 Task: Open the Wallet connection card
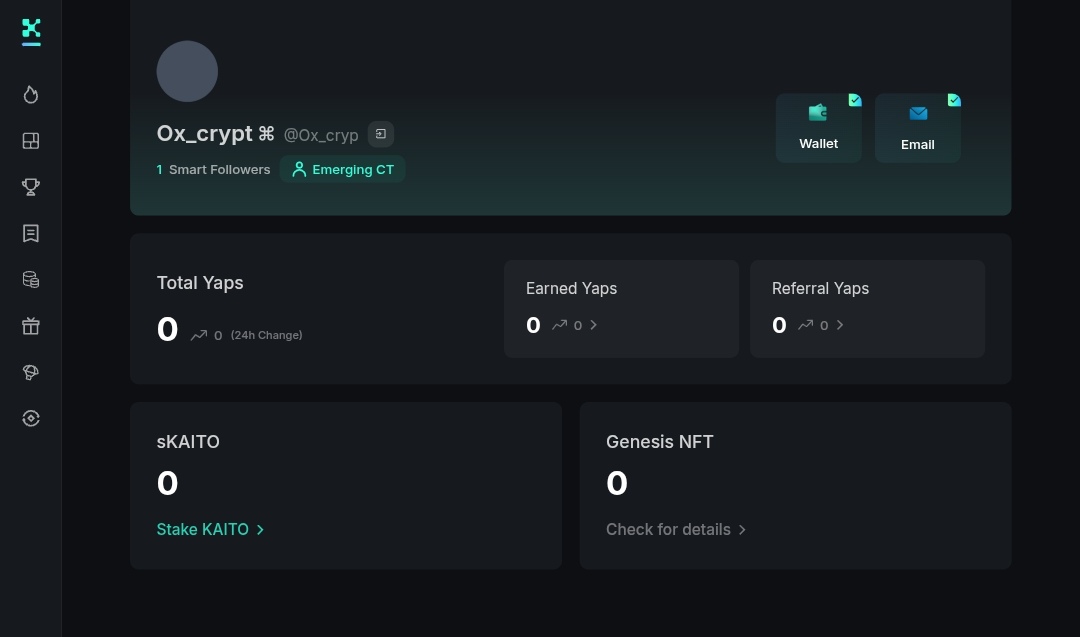[x=818, y=128]
